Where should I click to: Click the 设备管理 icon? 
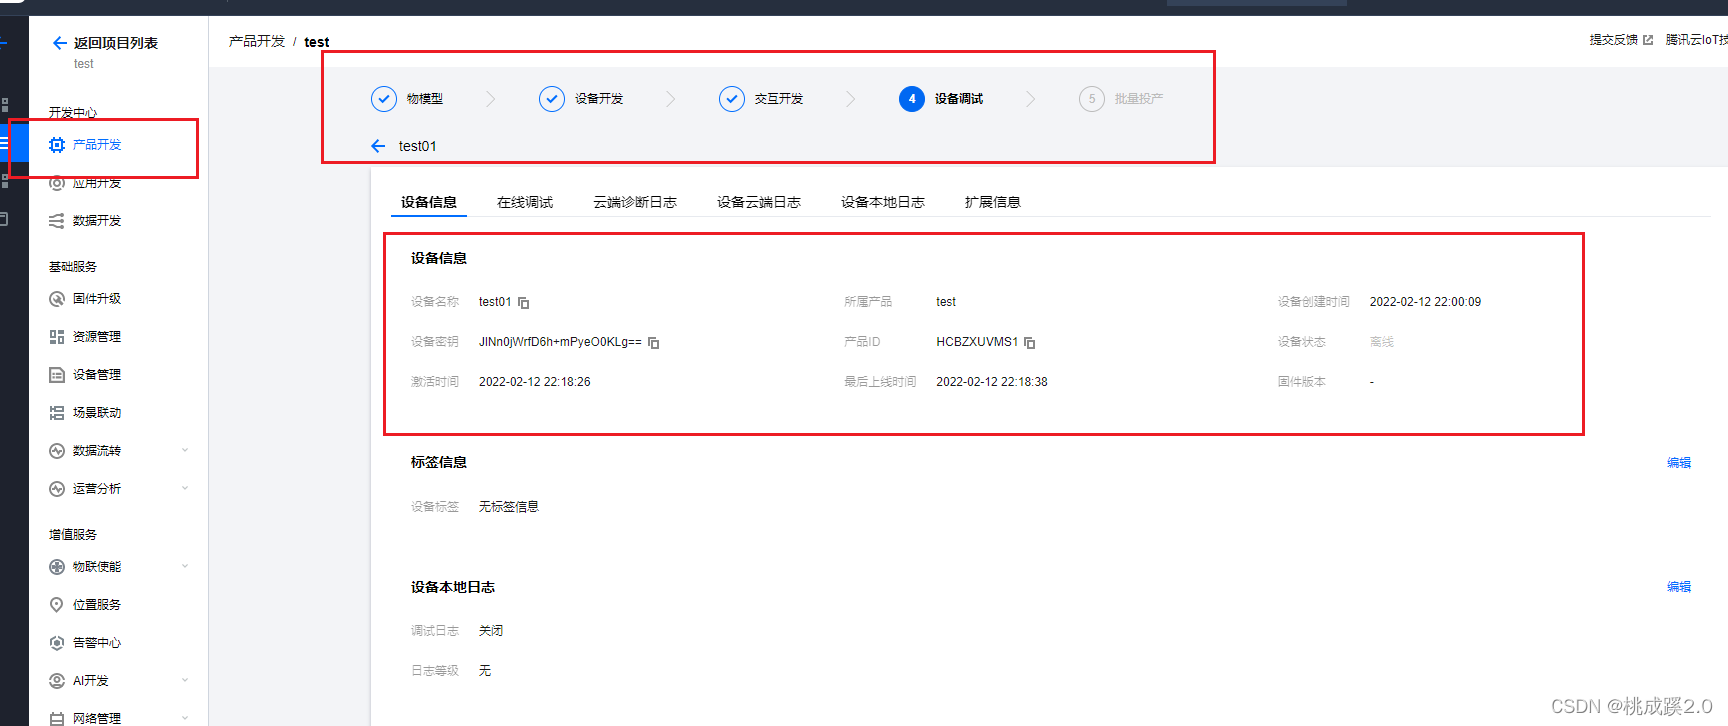[57, 375]
